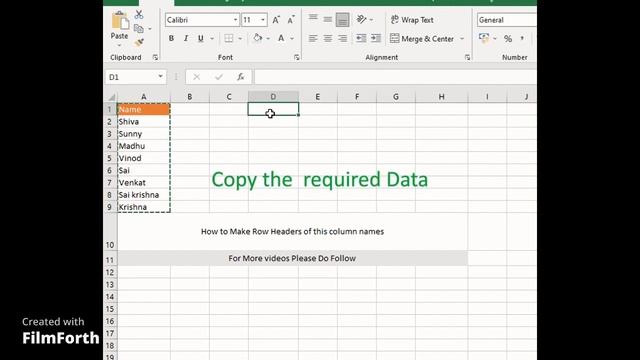Open the borders dropdown arrow
This screenshot has height=360, width=640.
click(240, 39)
